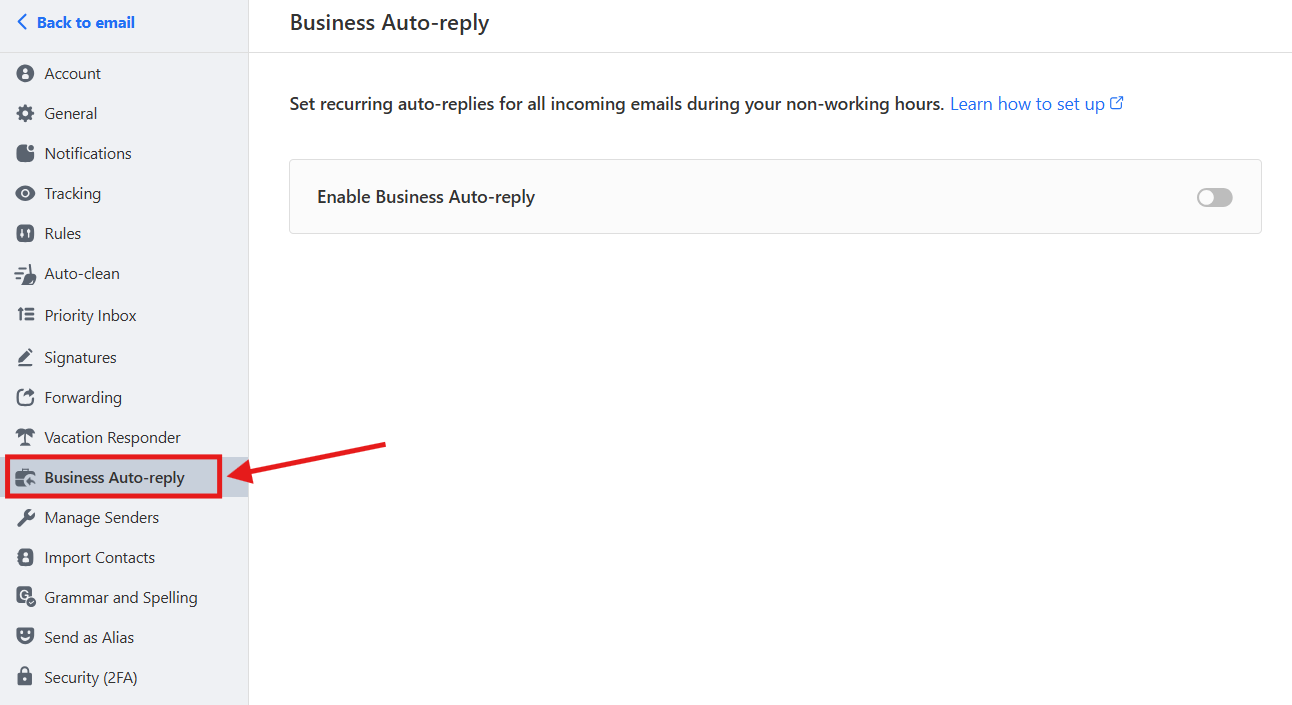This screenshot has height=705, width=1292.
Task: Click the Vacation Responder palm tree icon
Action: [x=26, y=437]
